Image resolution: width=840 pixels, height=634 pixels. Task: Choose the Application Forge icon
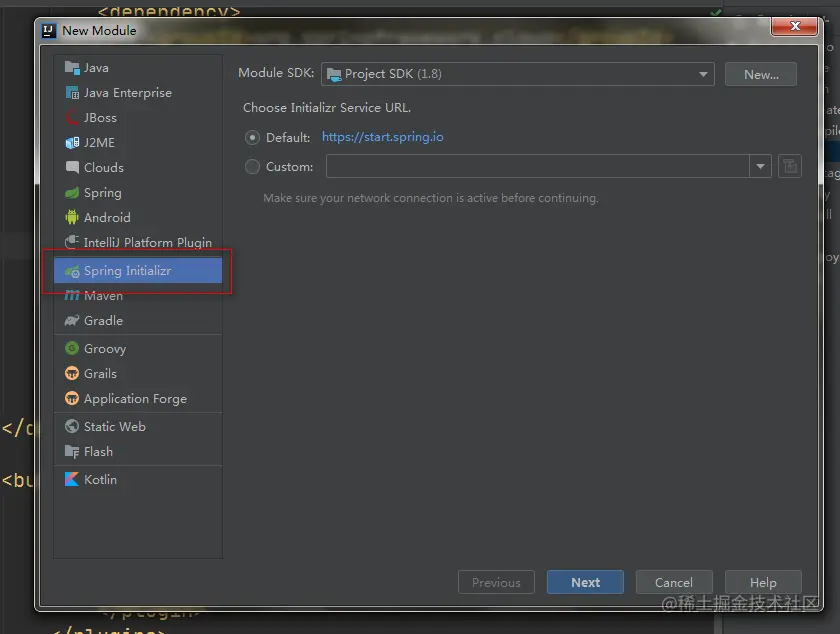pyautogui.click(x=72, y=398)
